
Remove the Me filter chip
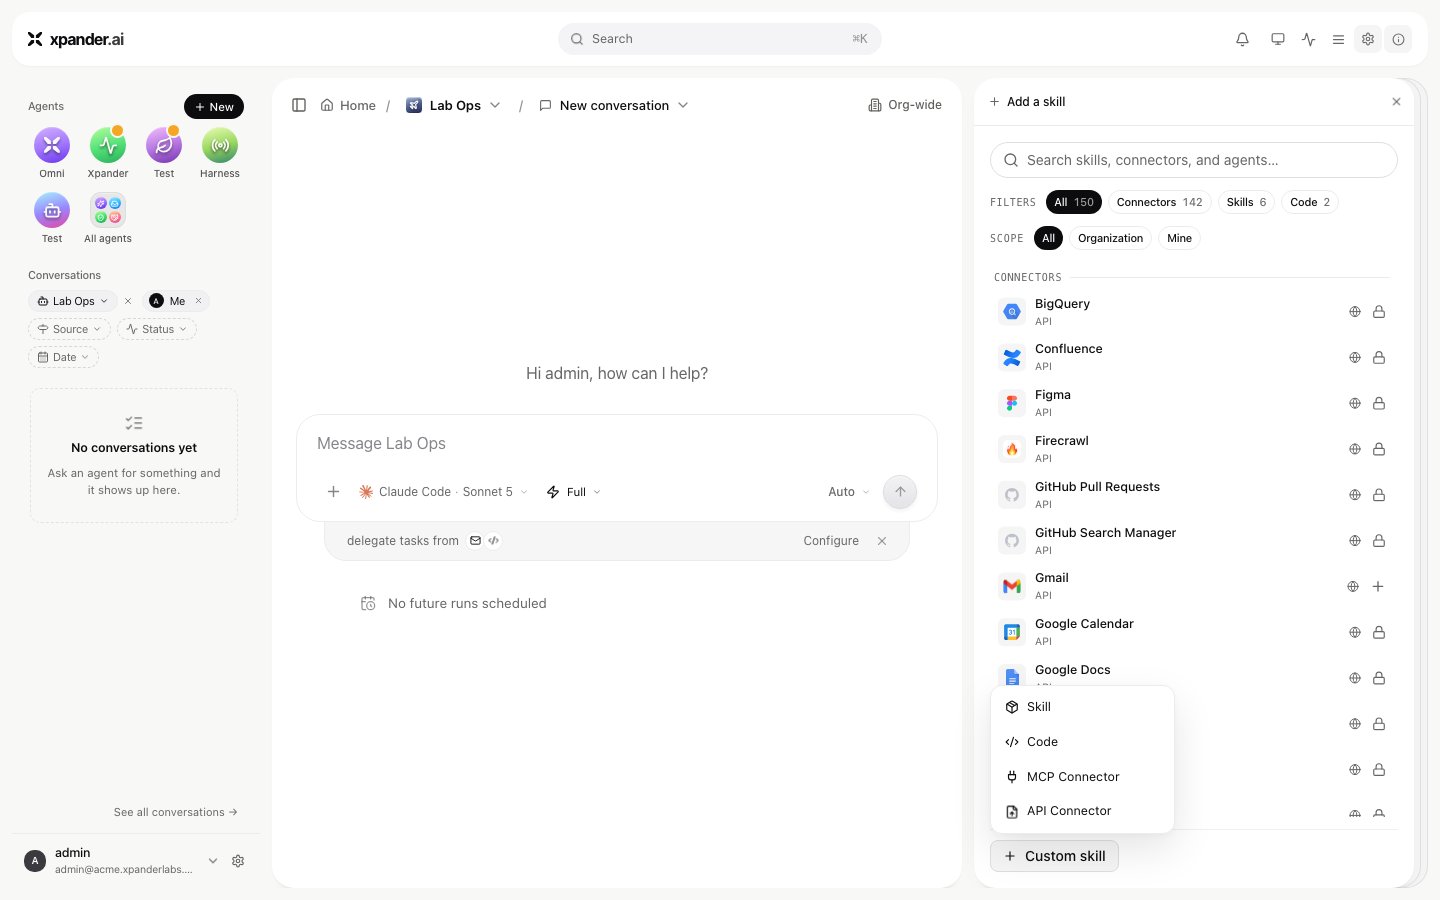tap(199, 301)
